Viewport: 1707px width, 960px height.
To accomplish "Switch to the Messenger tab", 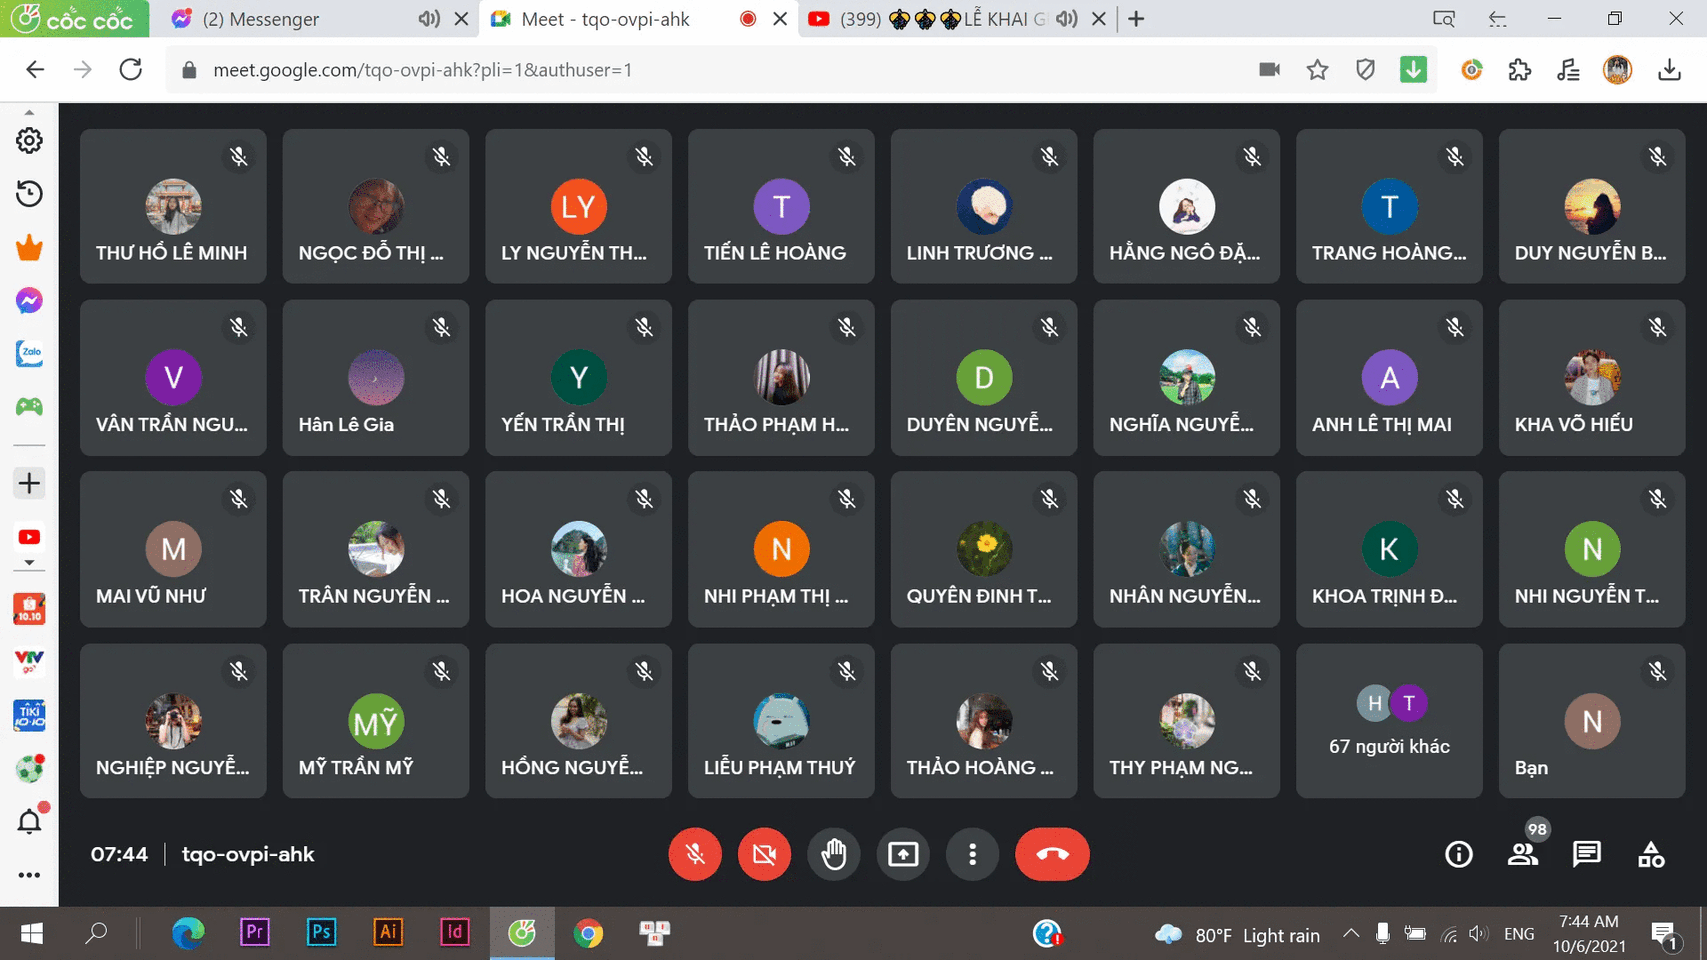I will [x=290, y=19].
